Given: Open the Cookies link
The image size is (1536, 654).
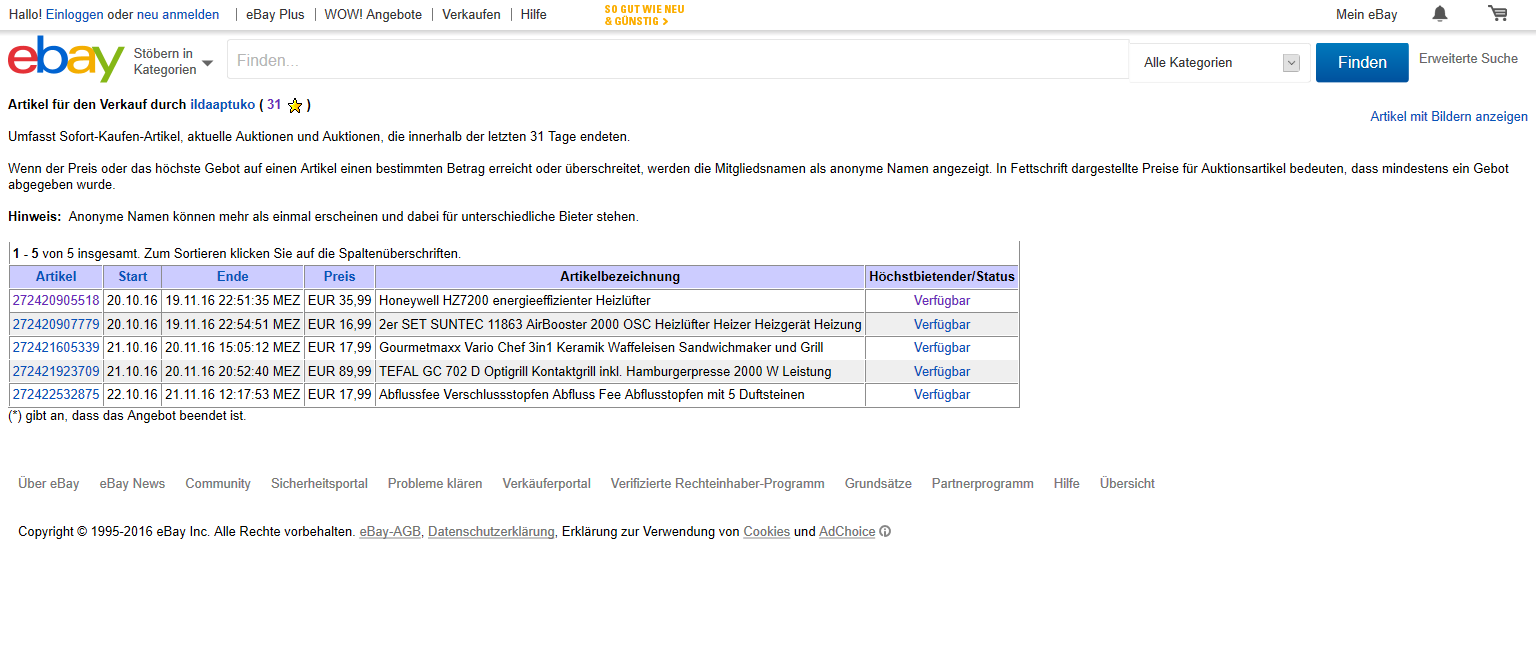Looking at the screenshot, I should point(767,532).
